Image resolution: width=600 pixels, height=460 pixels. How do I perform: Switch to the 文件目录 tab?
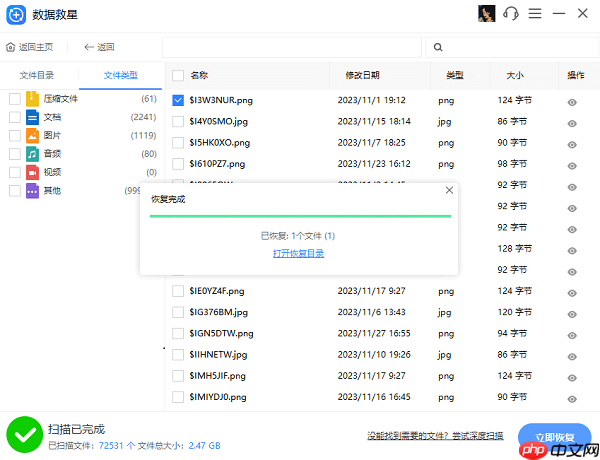(37, 75)
